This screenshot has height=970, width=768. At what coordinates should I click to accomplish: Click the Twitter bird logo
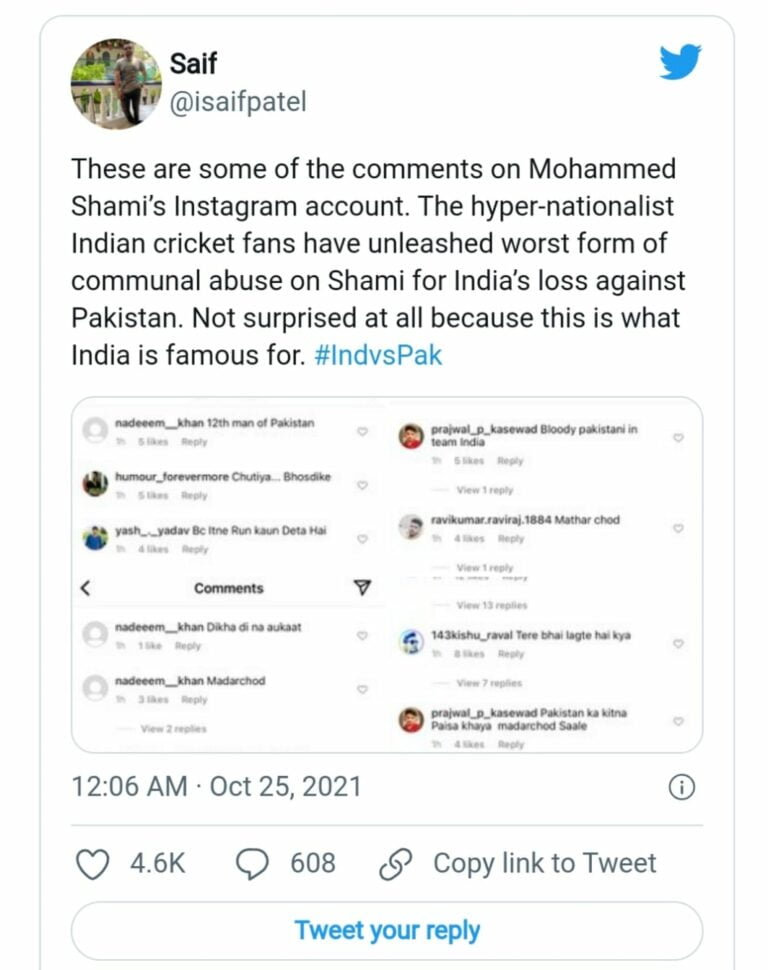pos(680,63)
